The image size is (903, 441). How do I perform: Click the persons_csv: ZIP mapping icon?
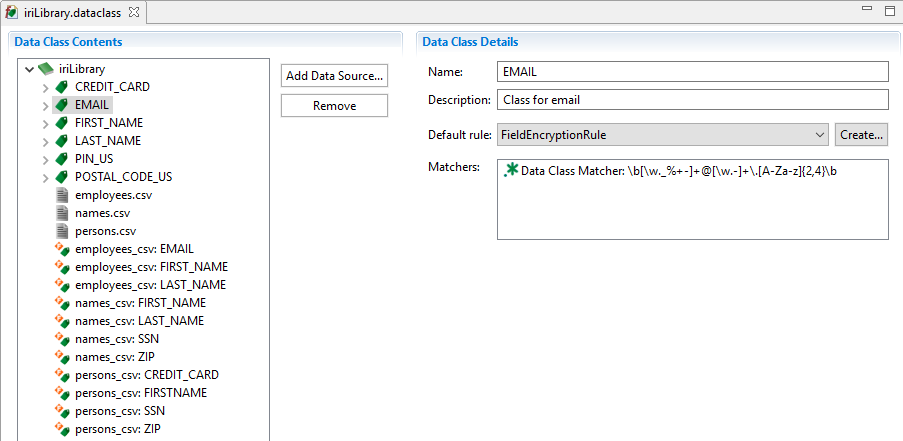tap(62, 429)
